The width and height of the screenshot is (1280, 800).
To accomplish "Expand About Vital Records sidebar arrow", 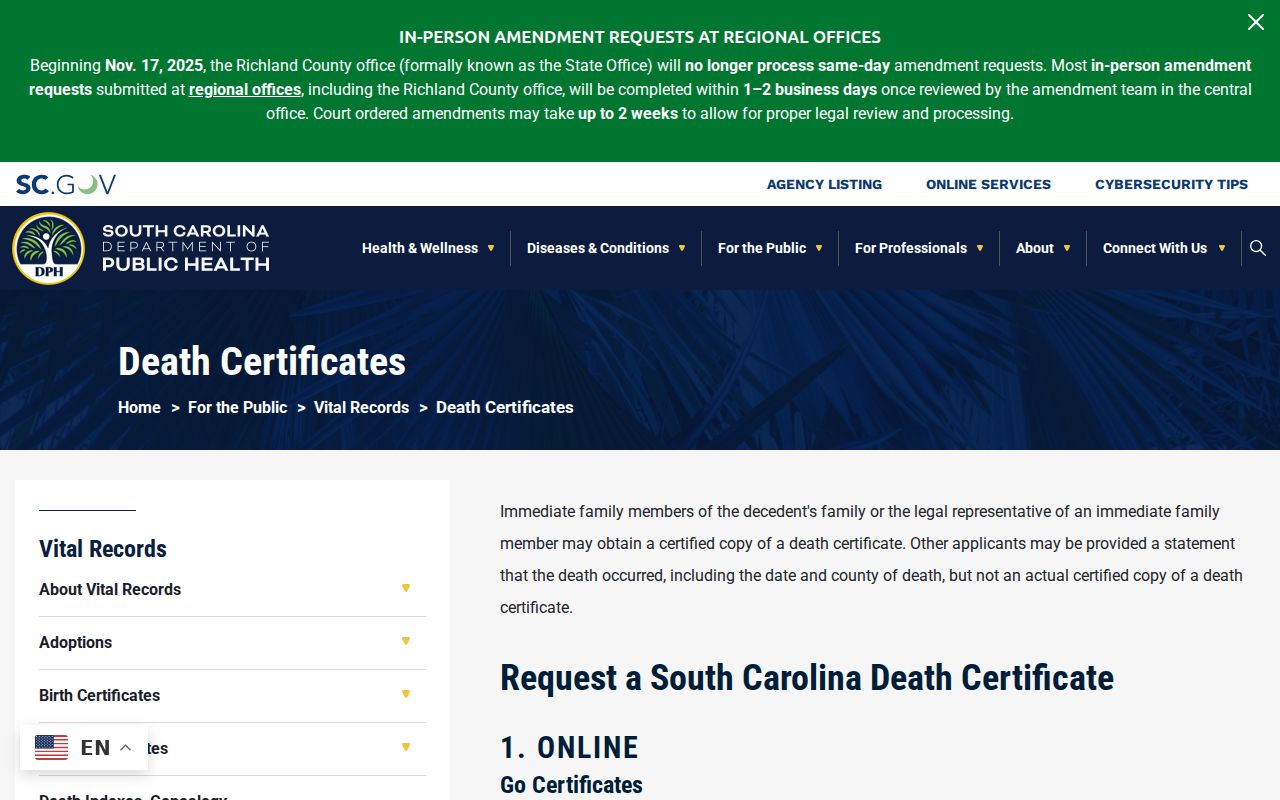I will [x=406, y=588].
